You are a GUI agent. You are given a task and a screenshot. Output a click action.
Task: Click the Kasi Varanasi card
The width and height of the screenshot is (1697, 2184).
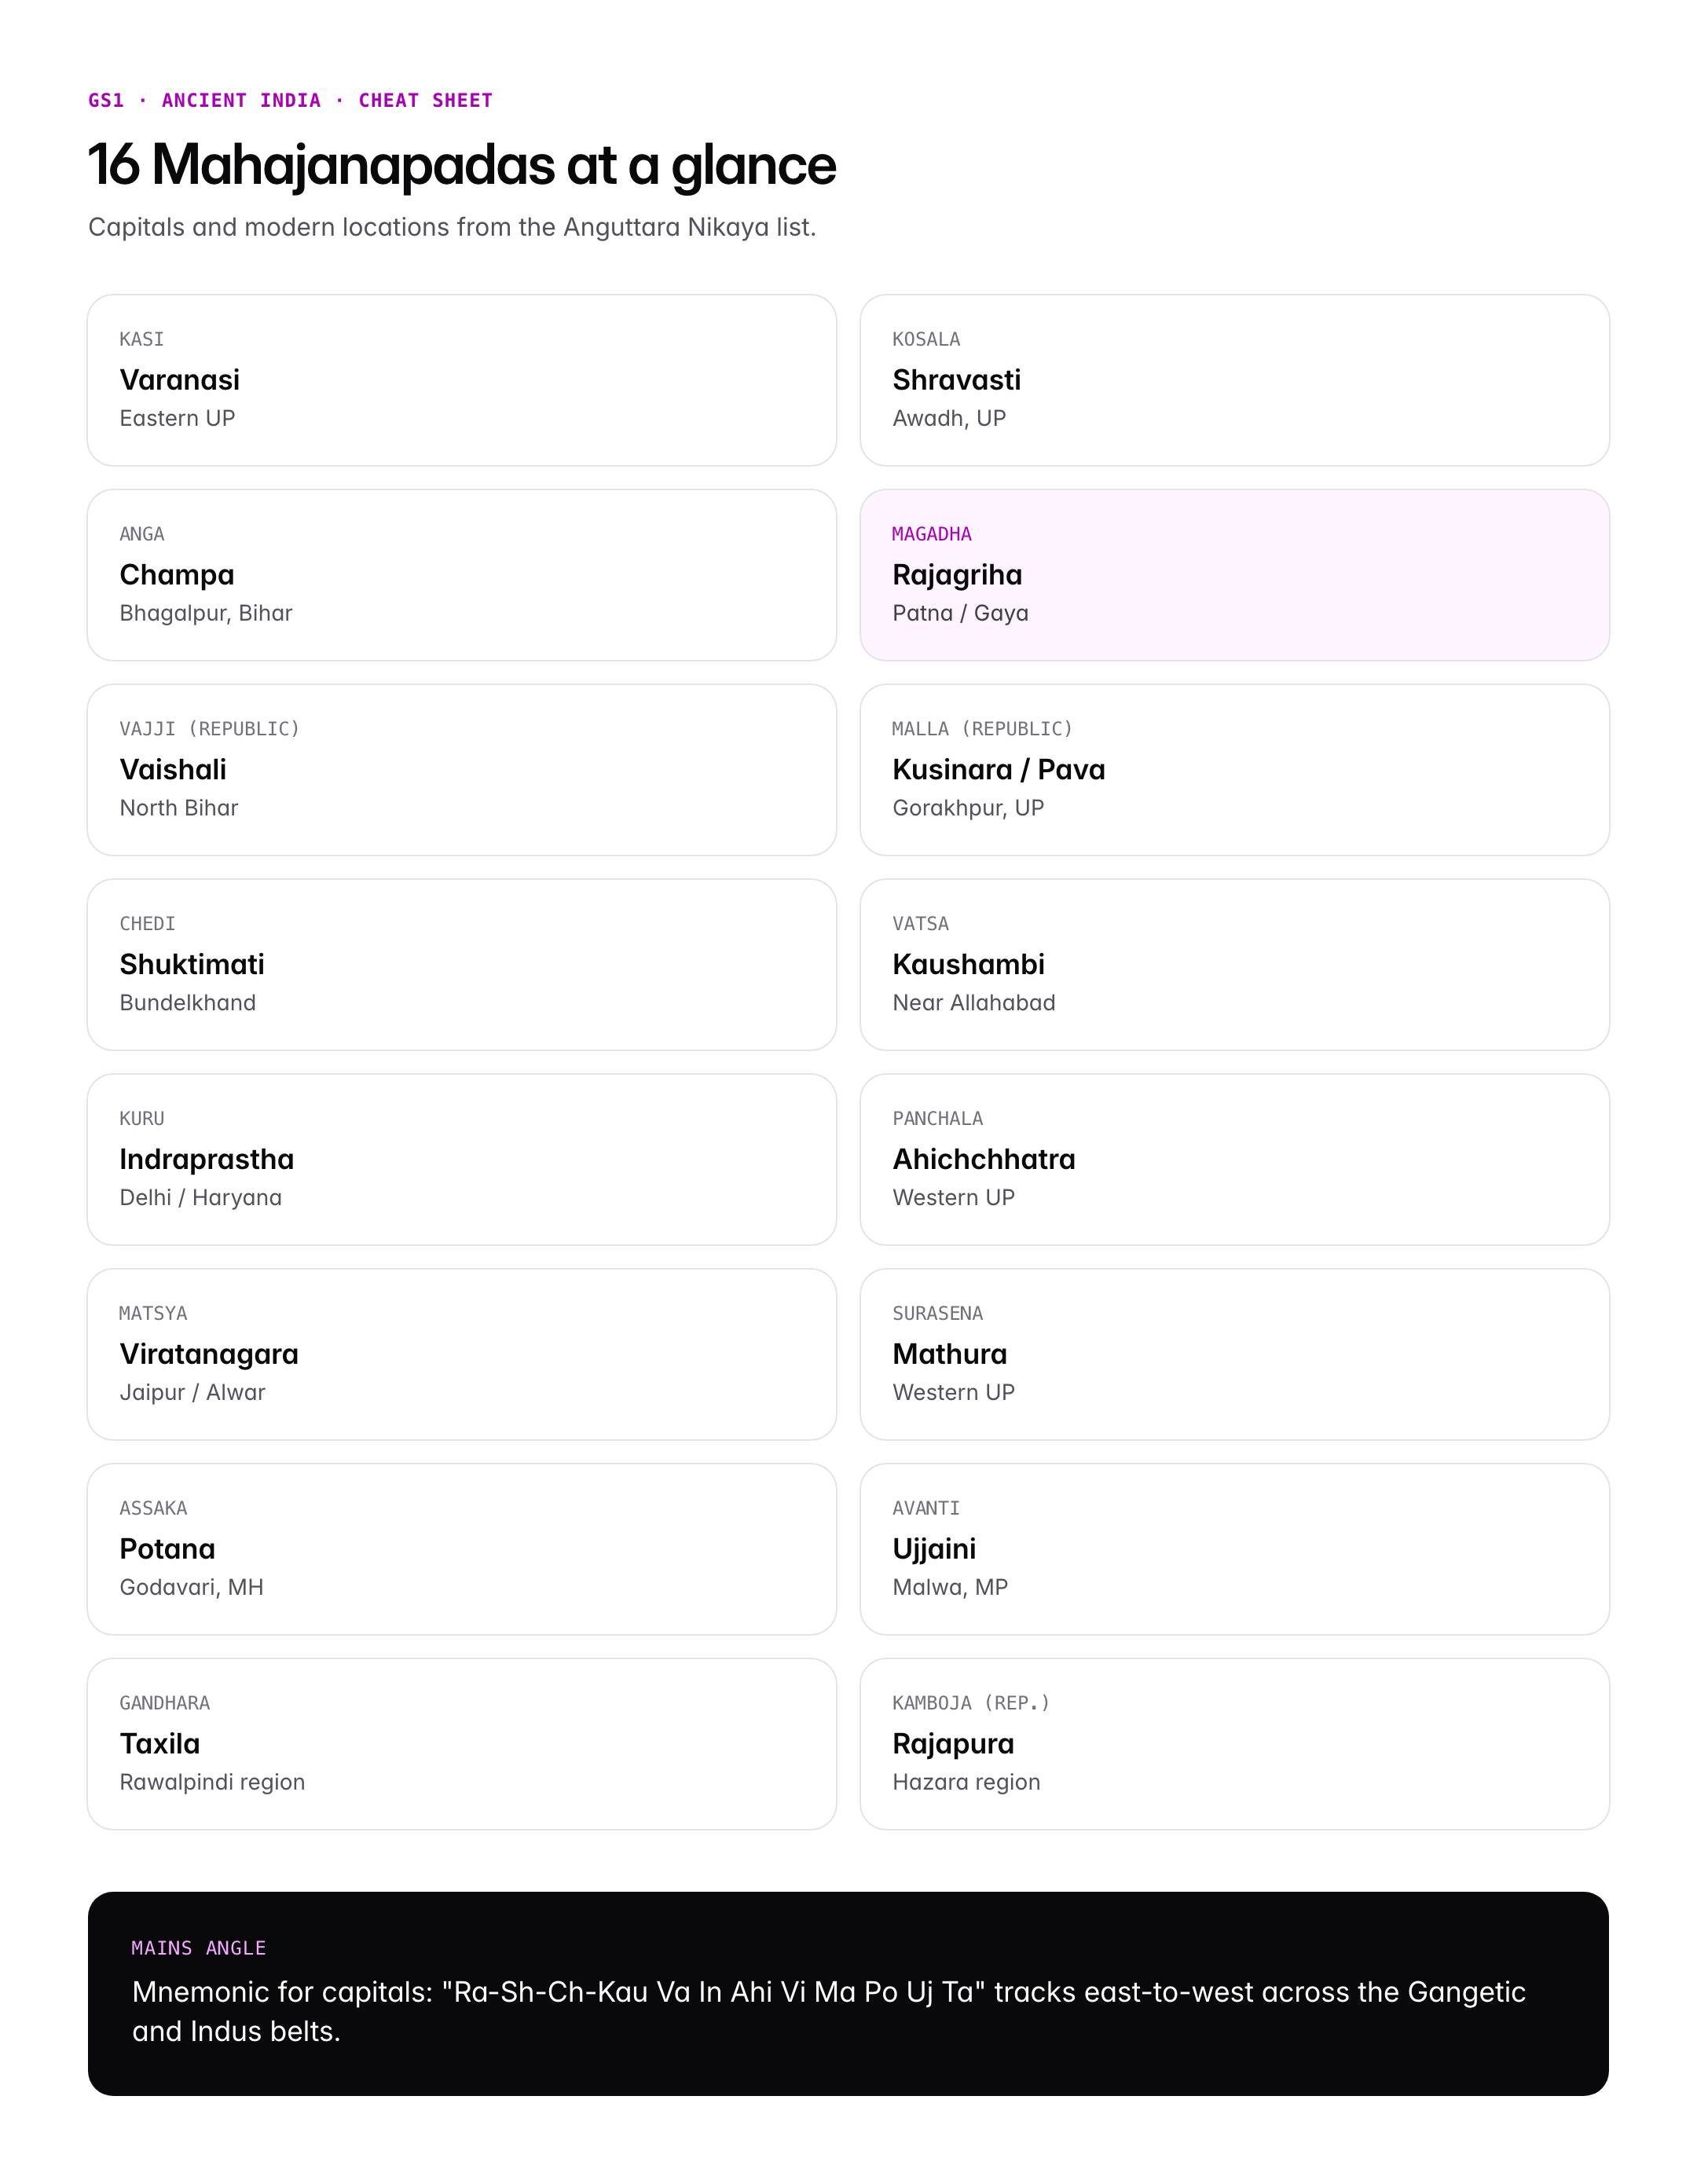461,380
